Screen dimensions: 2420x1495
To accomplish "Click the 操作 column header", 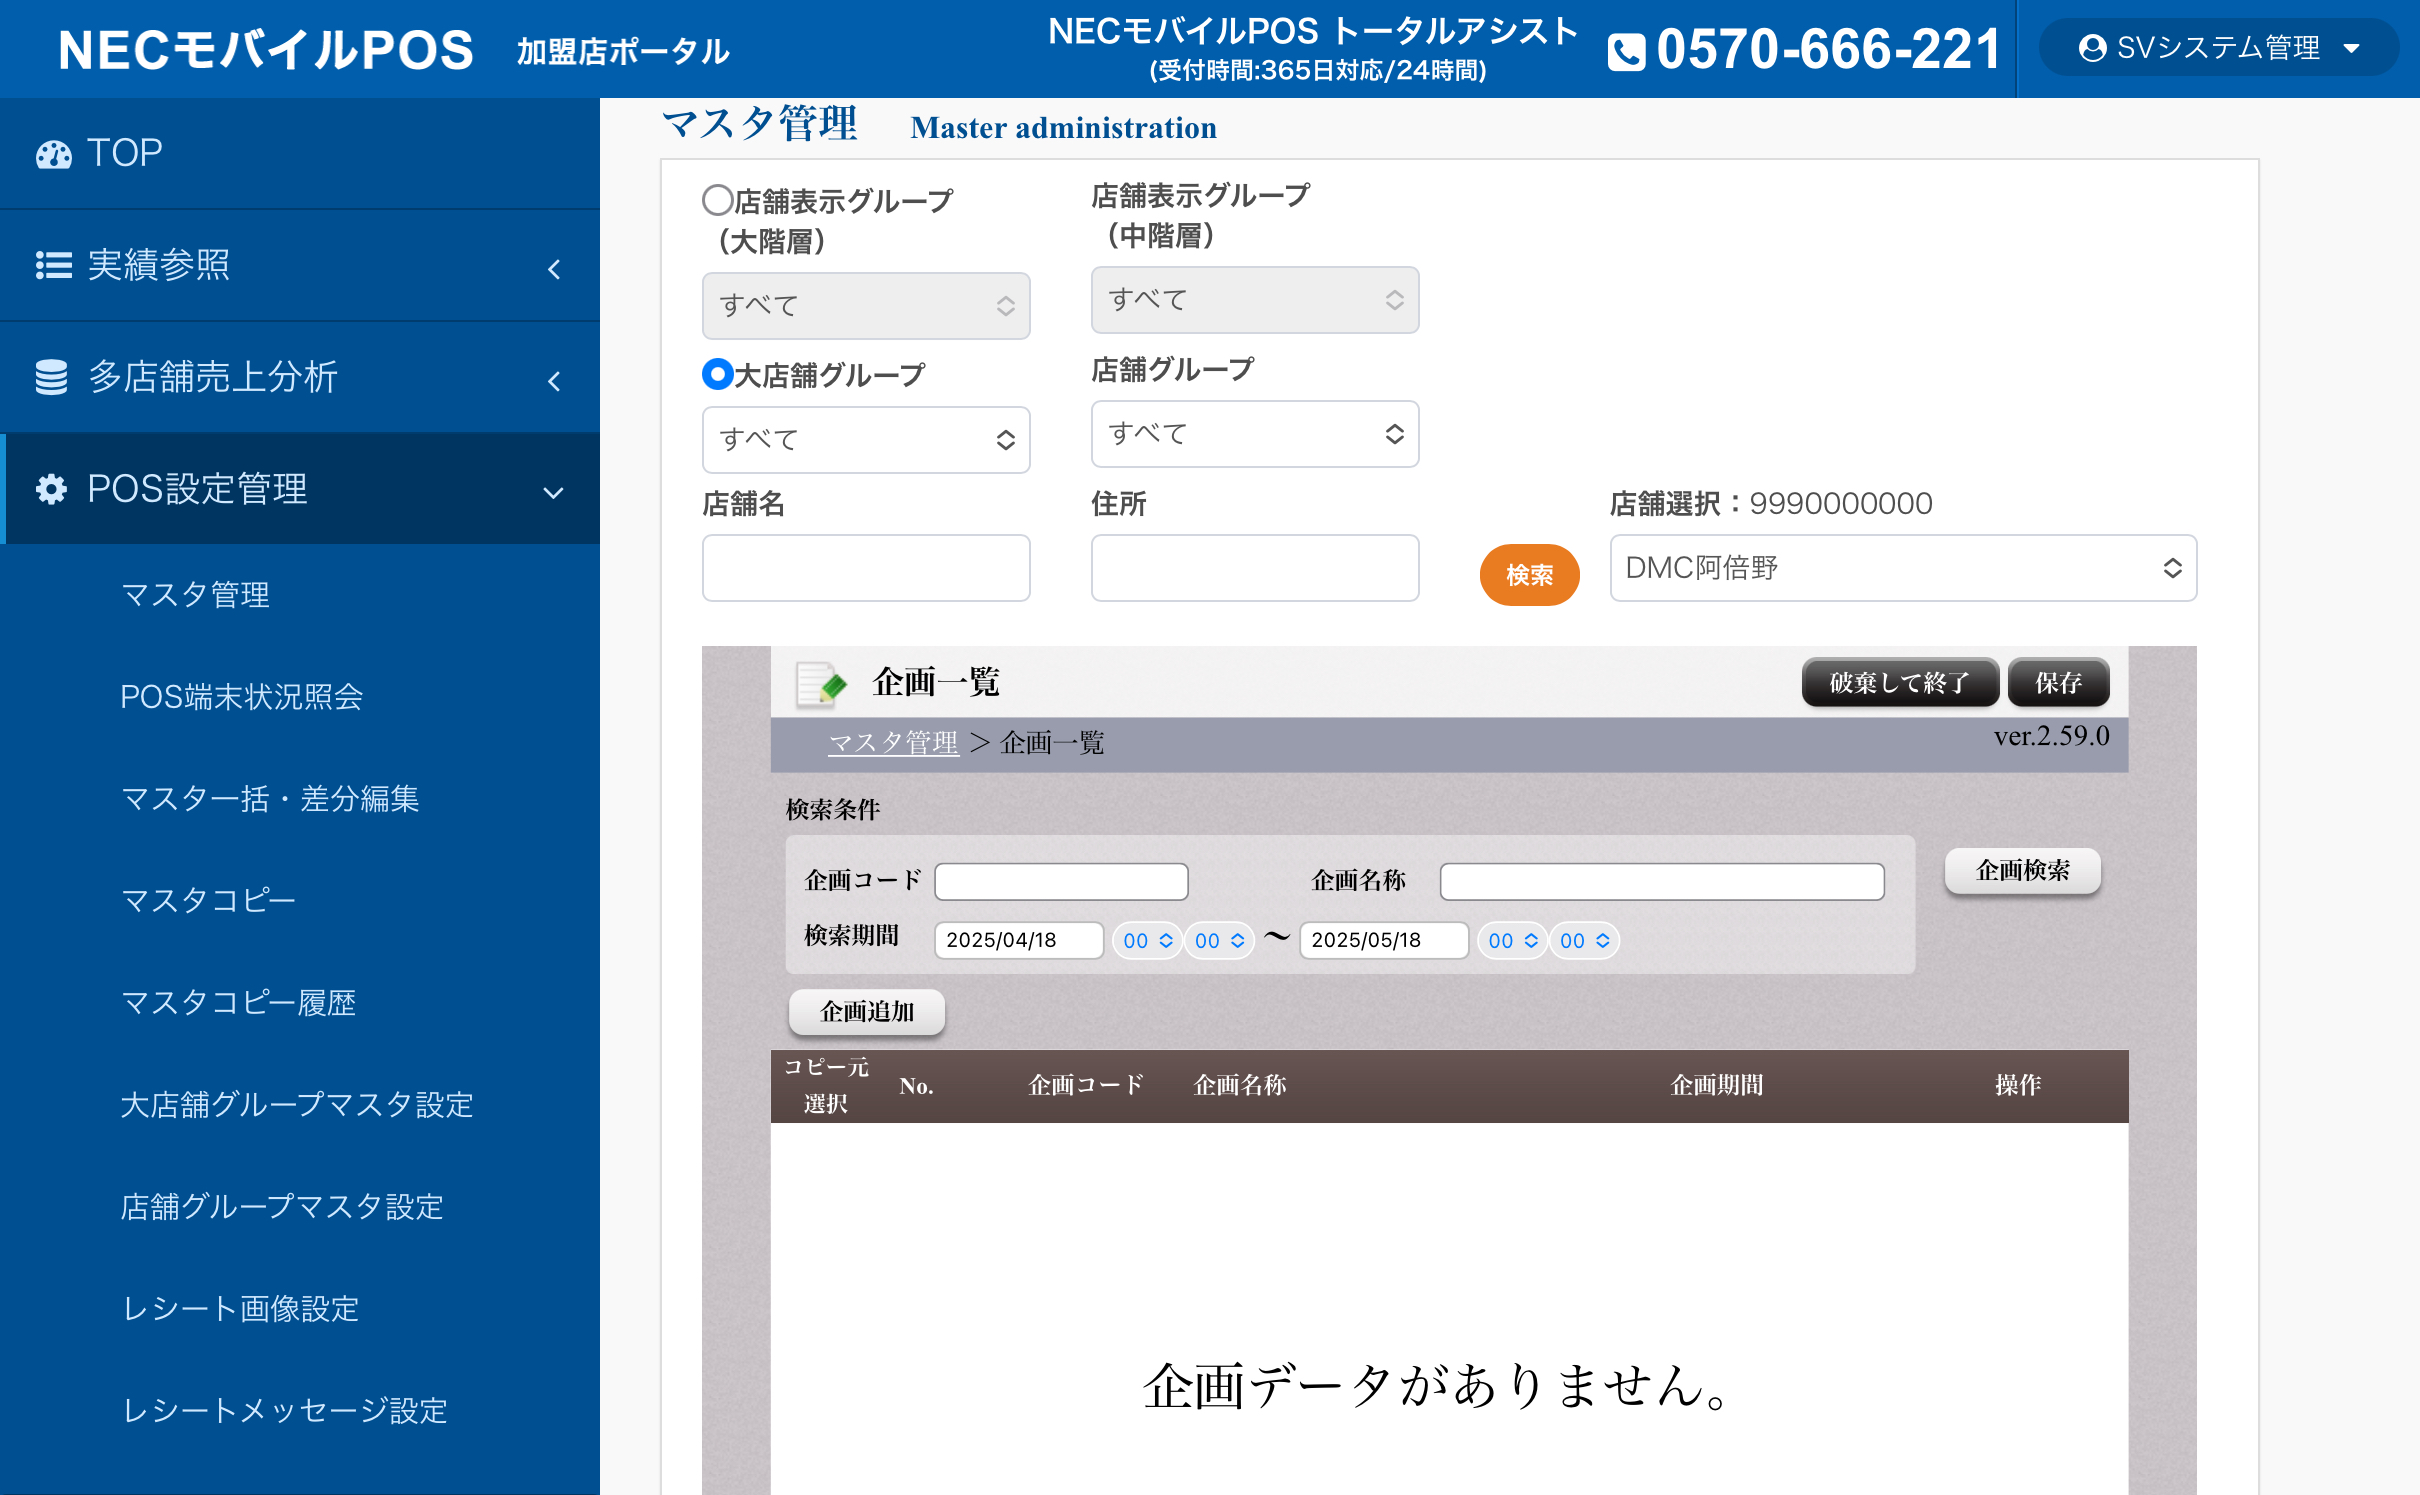I will 2018,1085.
